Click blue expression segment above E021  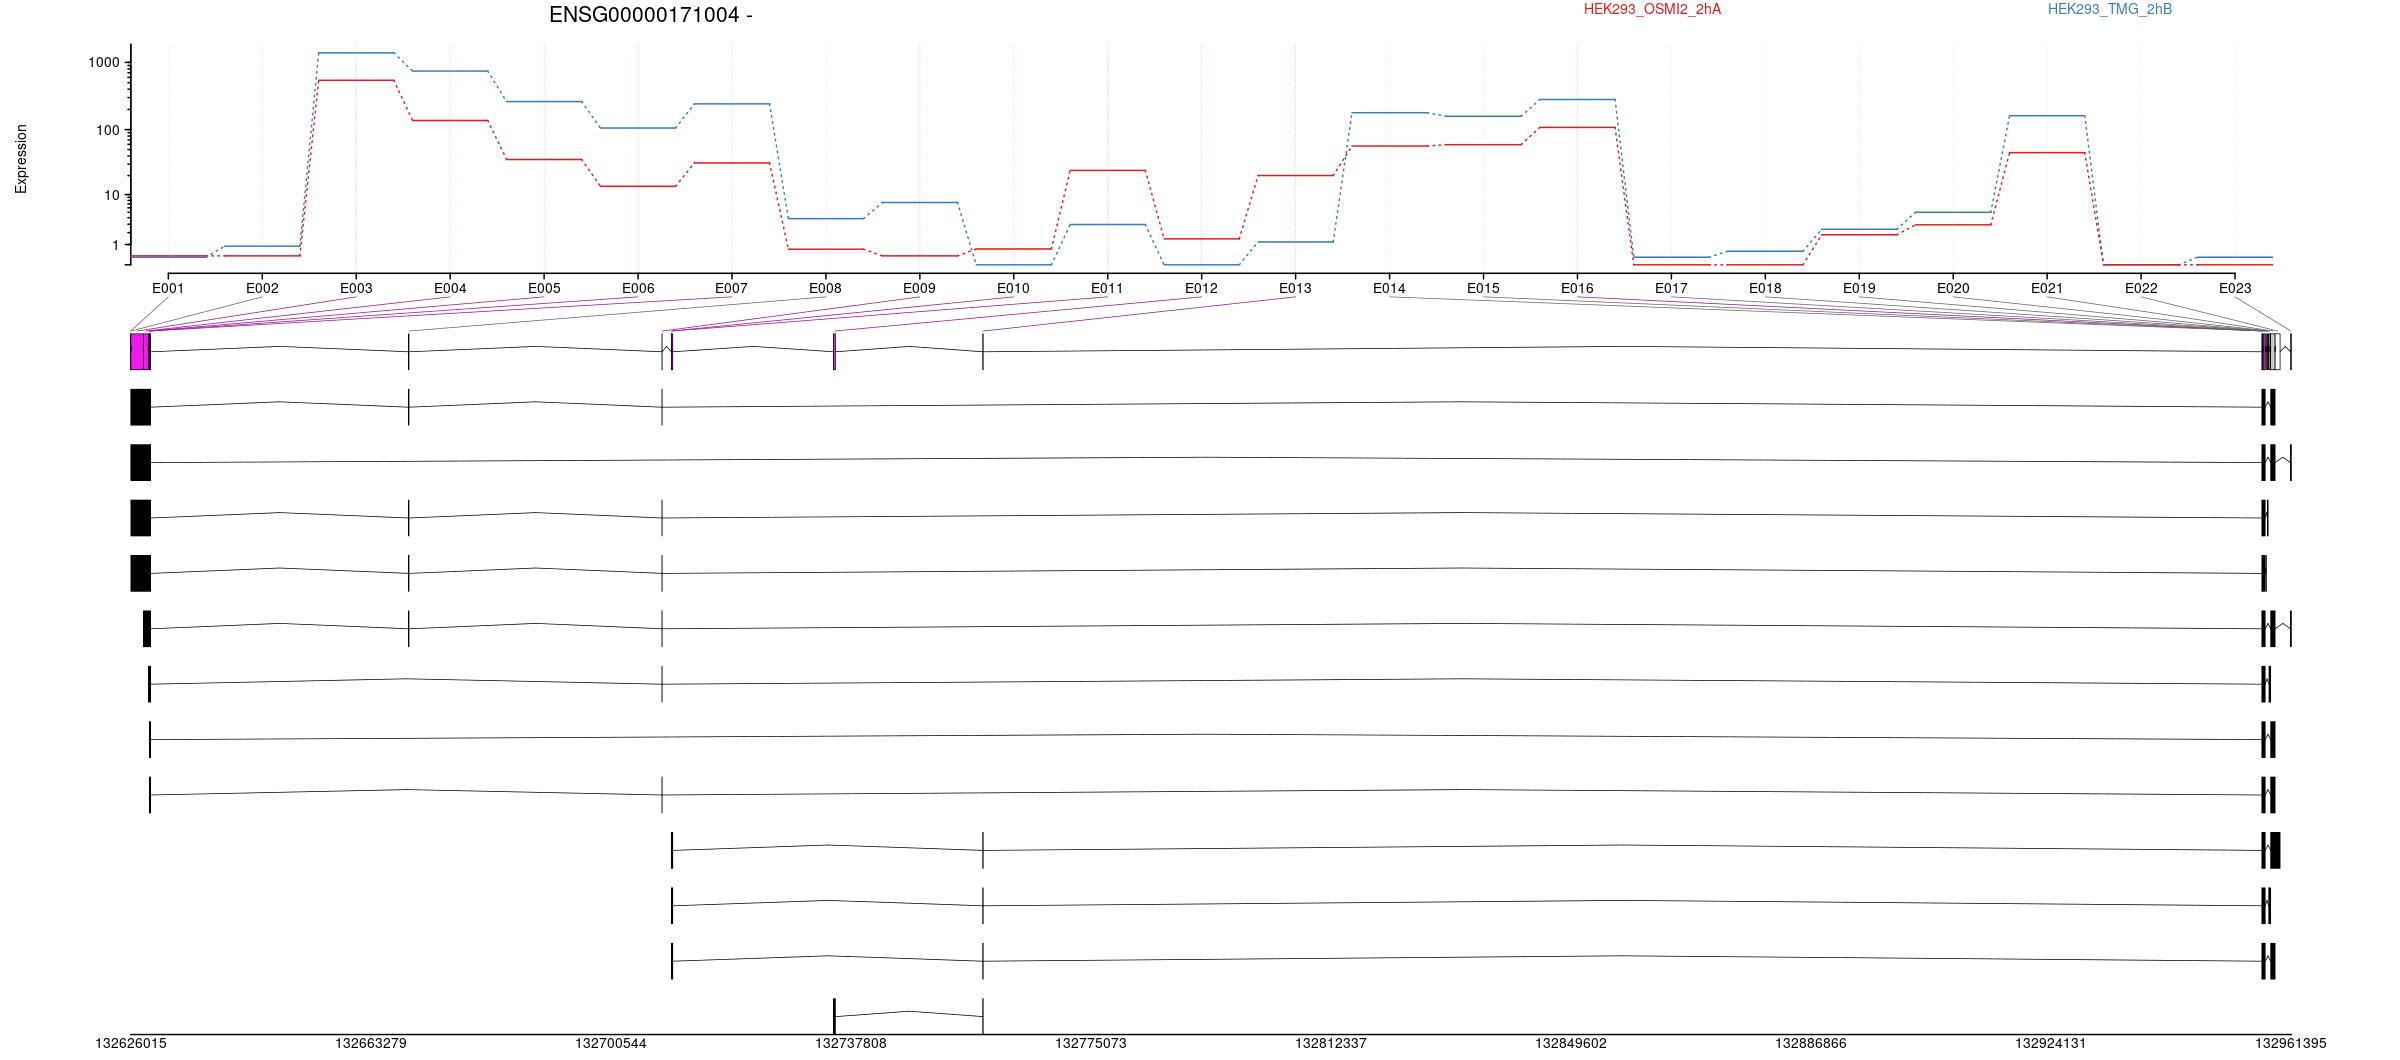pos(2047,116)
